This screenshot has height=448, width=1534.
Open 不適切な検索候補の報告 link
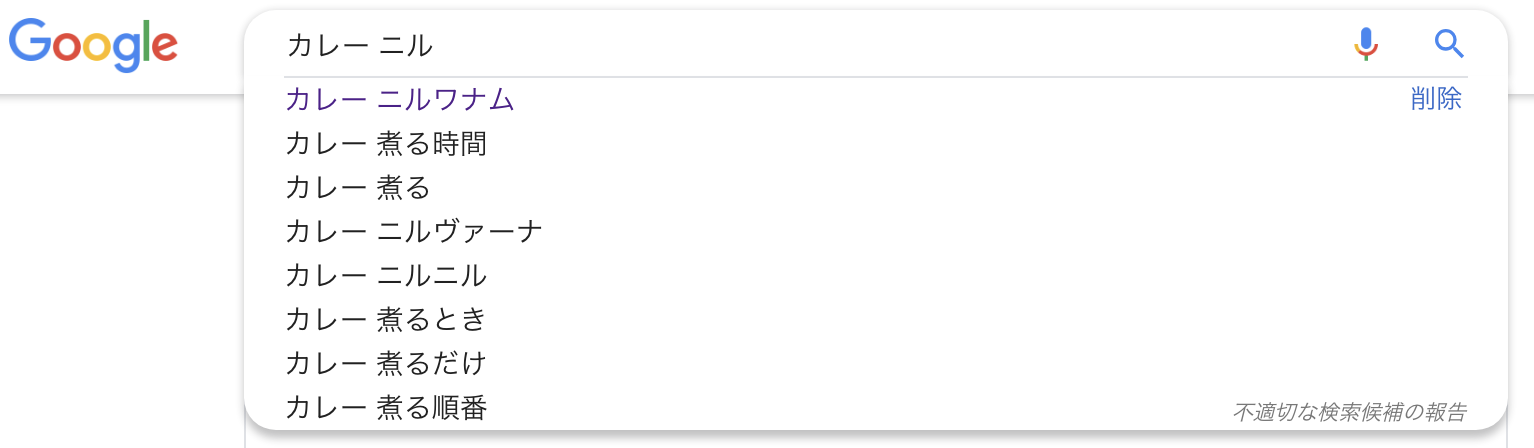tap(1349, 411)
